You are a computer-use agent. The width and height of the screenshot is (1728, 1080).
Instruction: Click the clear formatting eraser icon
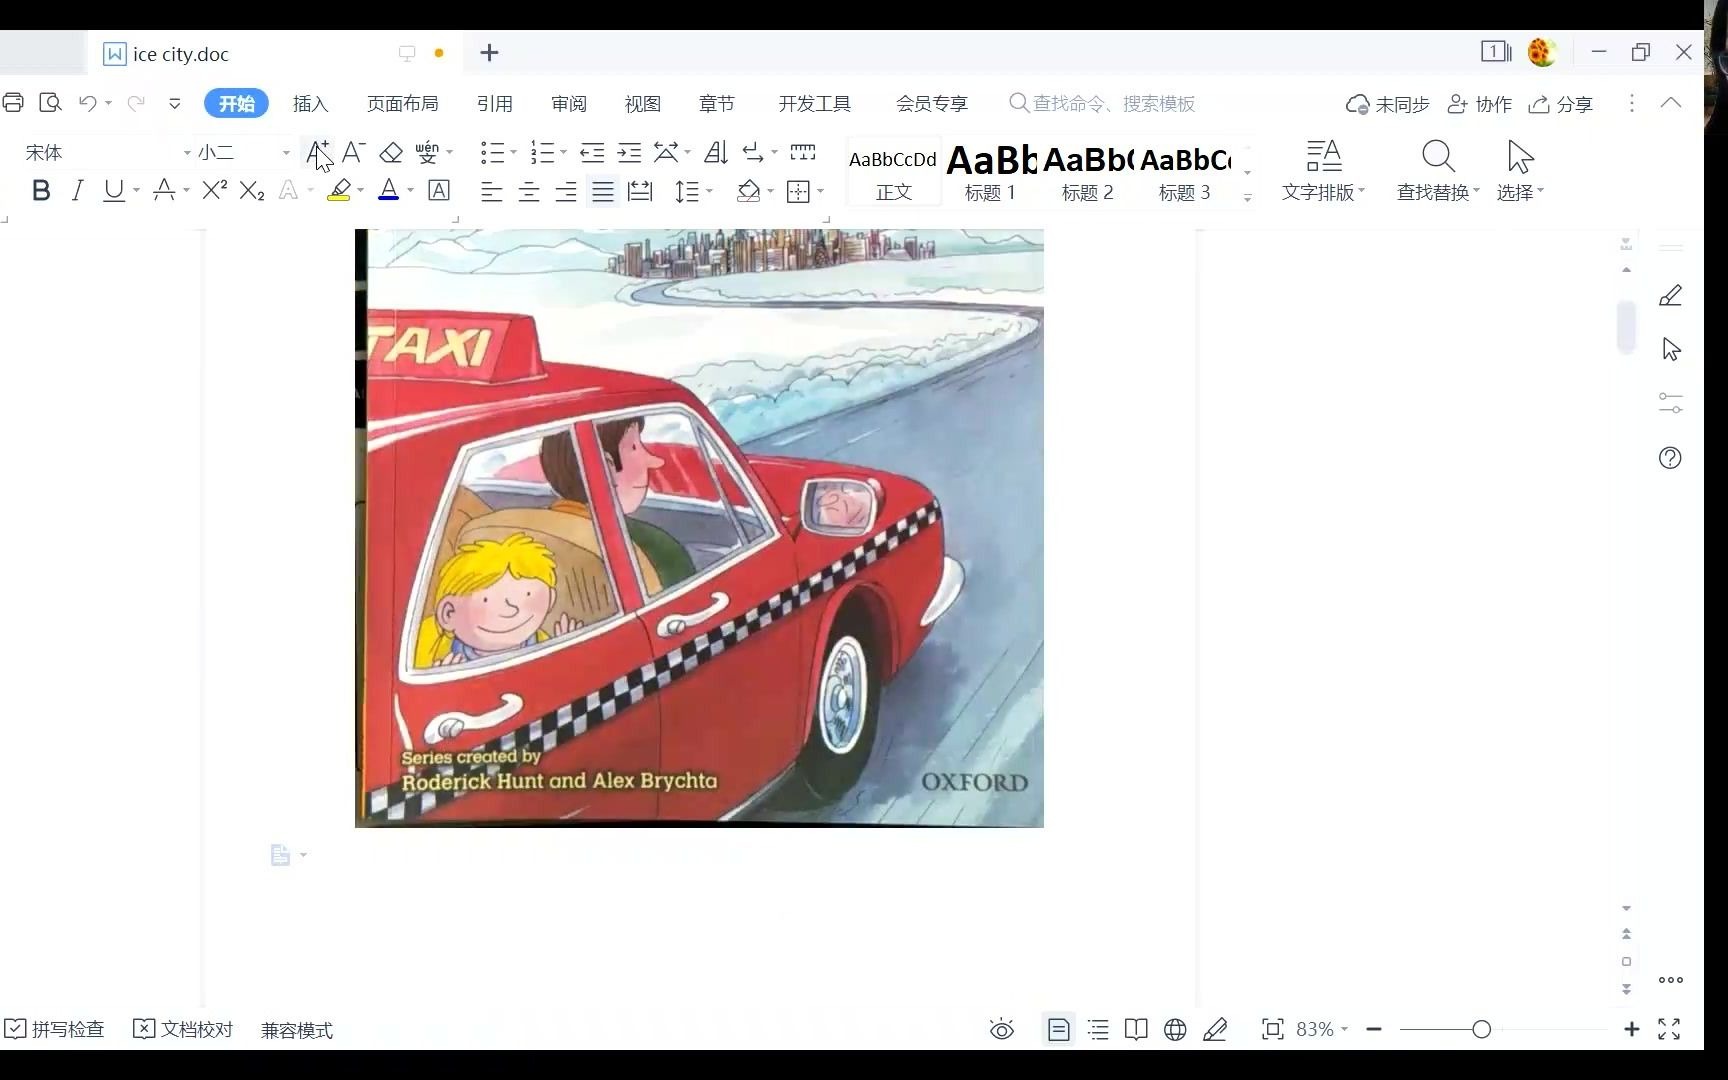[x=391, y=152]
